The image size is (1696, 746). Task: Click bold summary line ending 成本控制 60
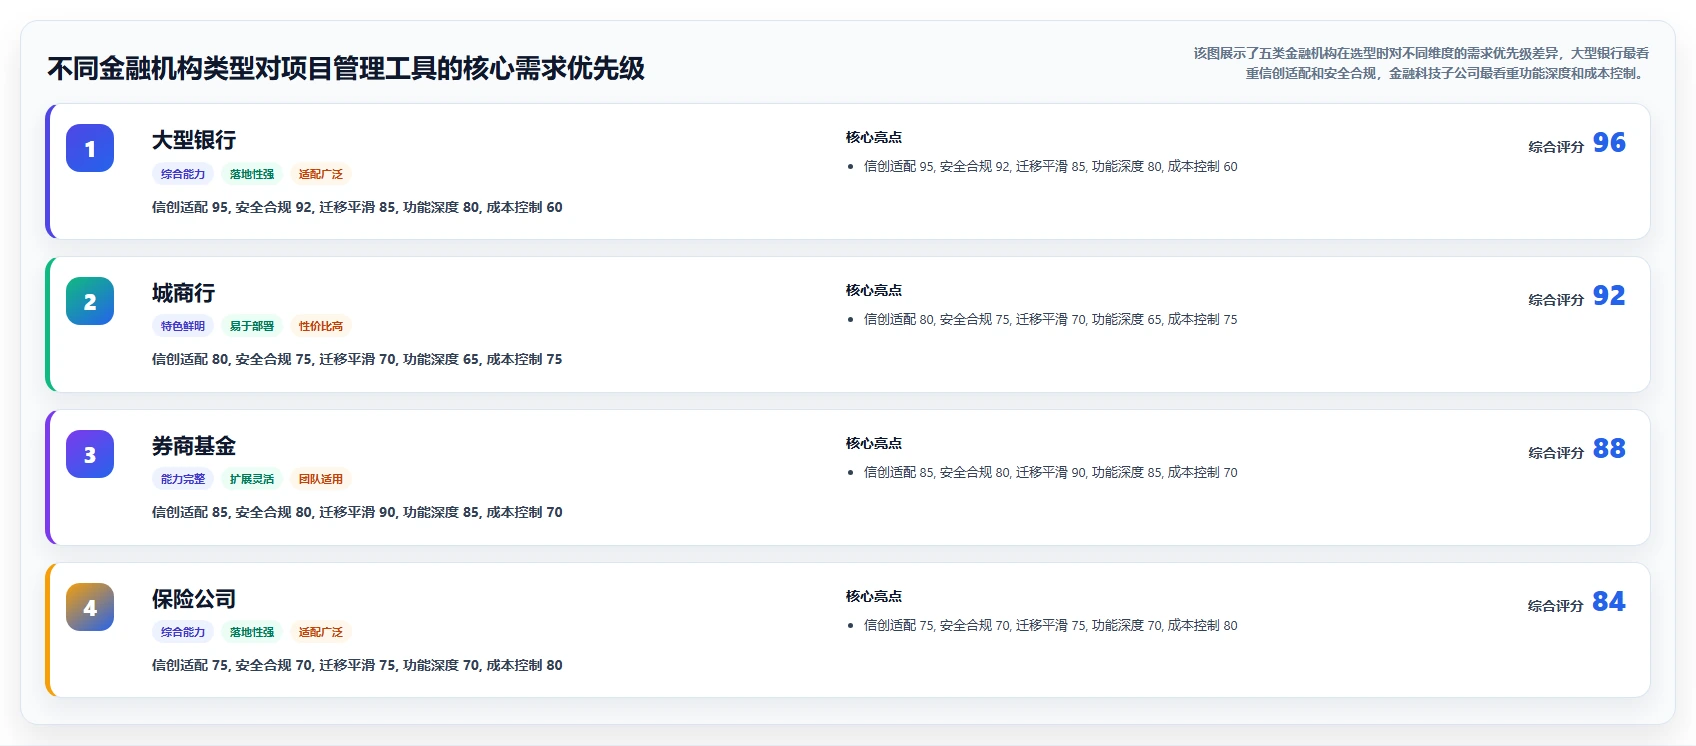pyautogui.click(x=357, y=208)
